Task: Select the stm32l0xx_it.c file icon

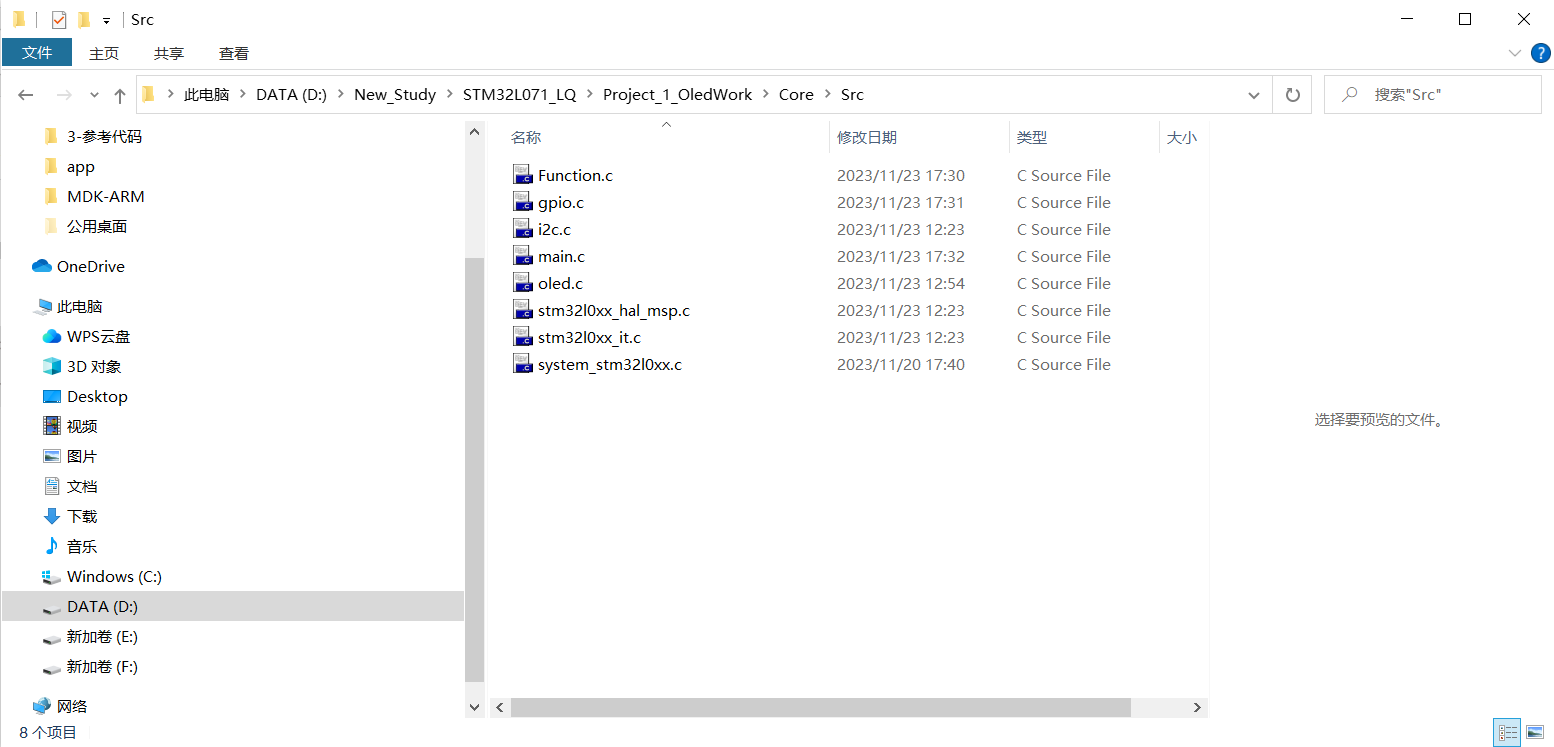Action: [522, 337]
